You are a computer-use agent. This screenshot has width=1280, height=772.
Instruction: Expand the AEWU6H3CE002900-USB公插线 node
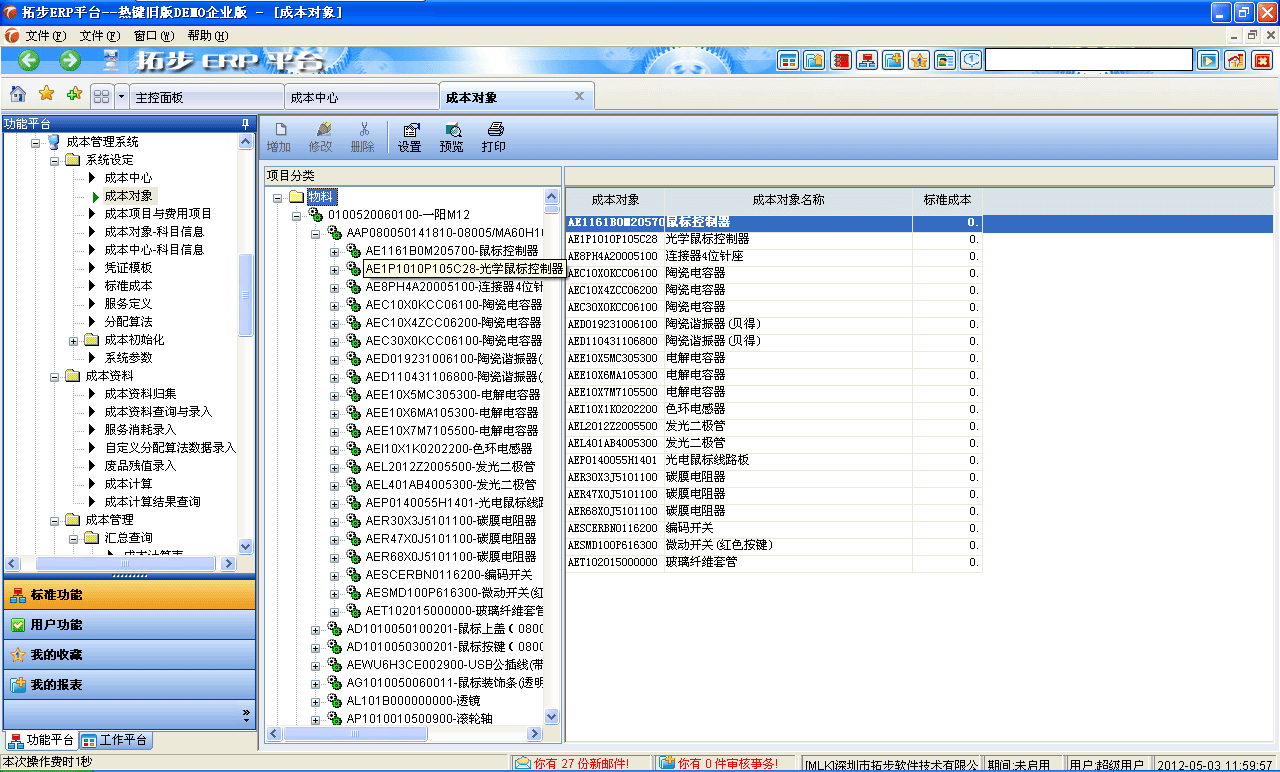[x=316, y=666]
